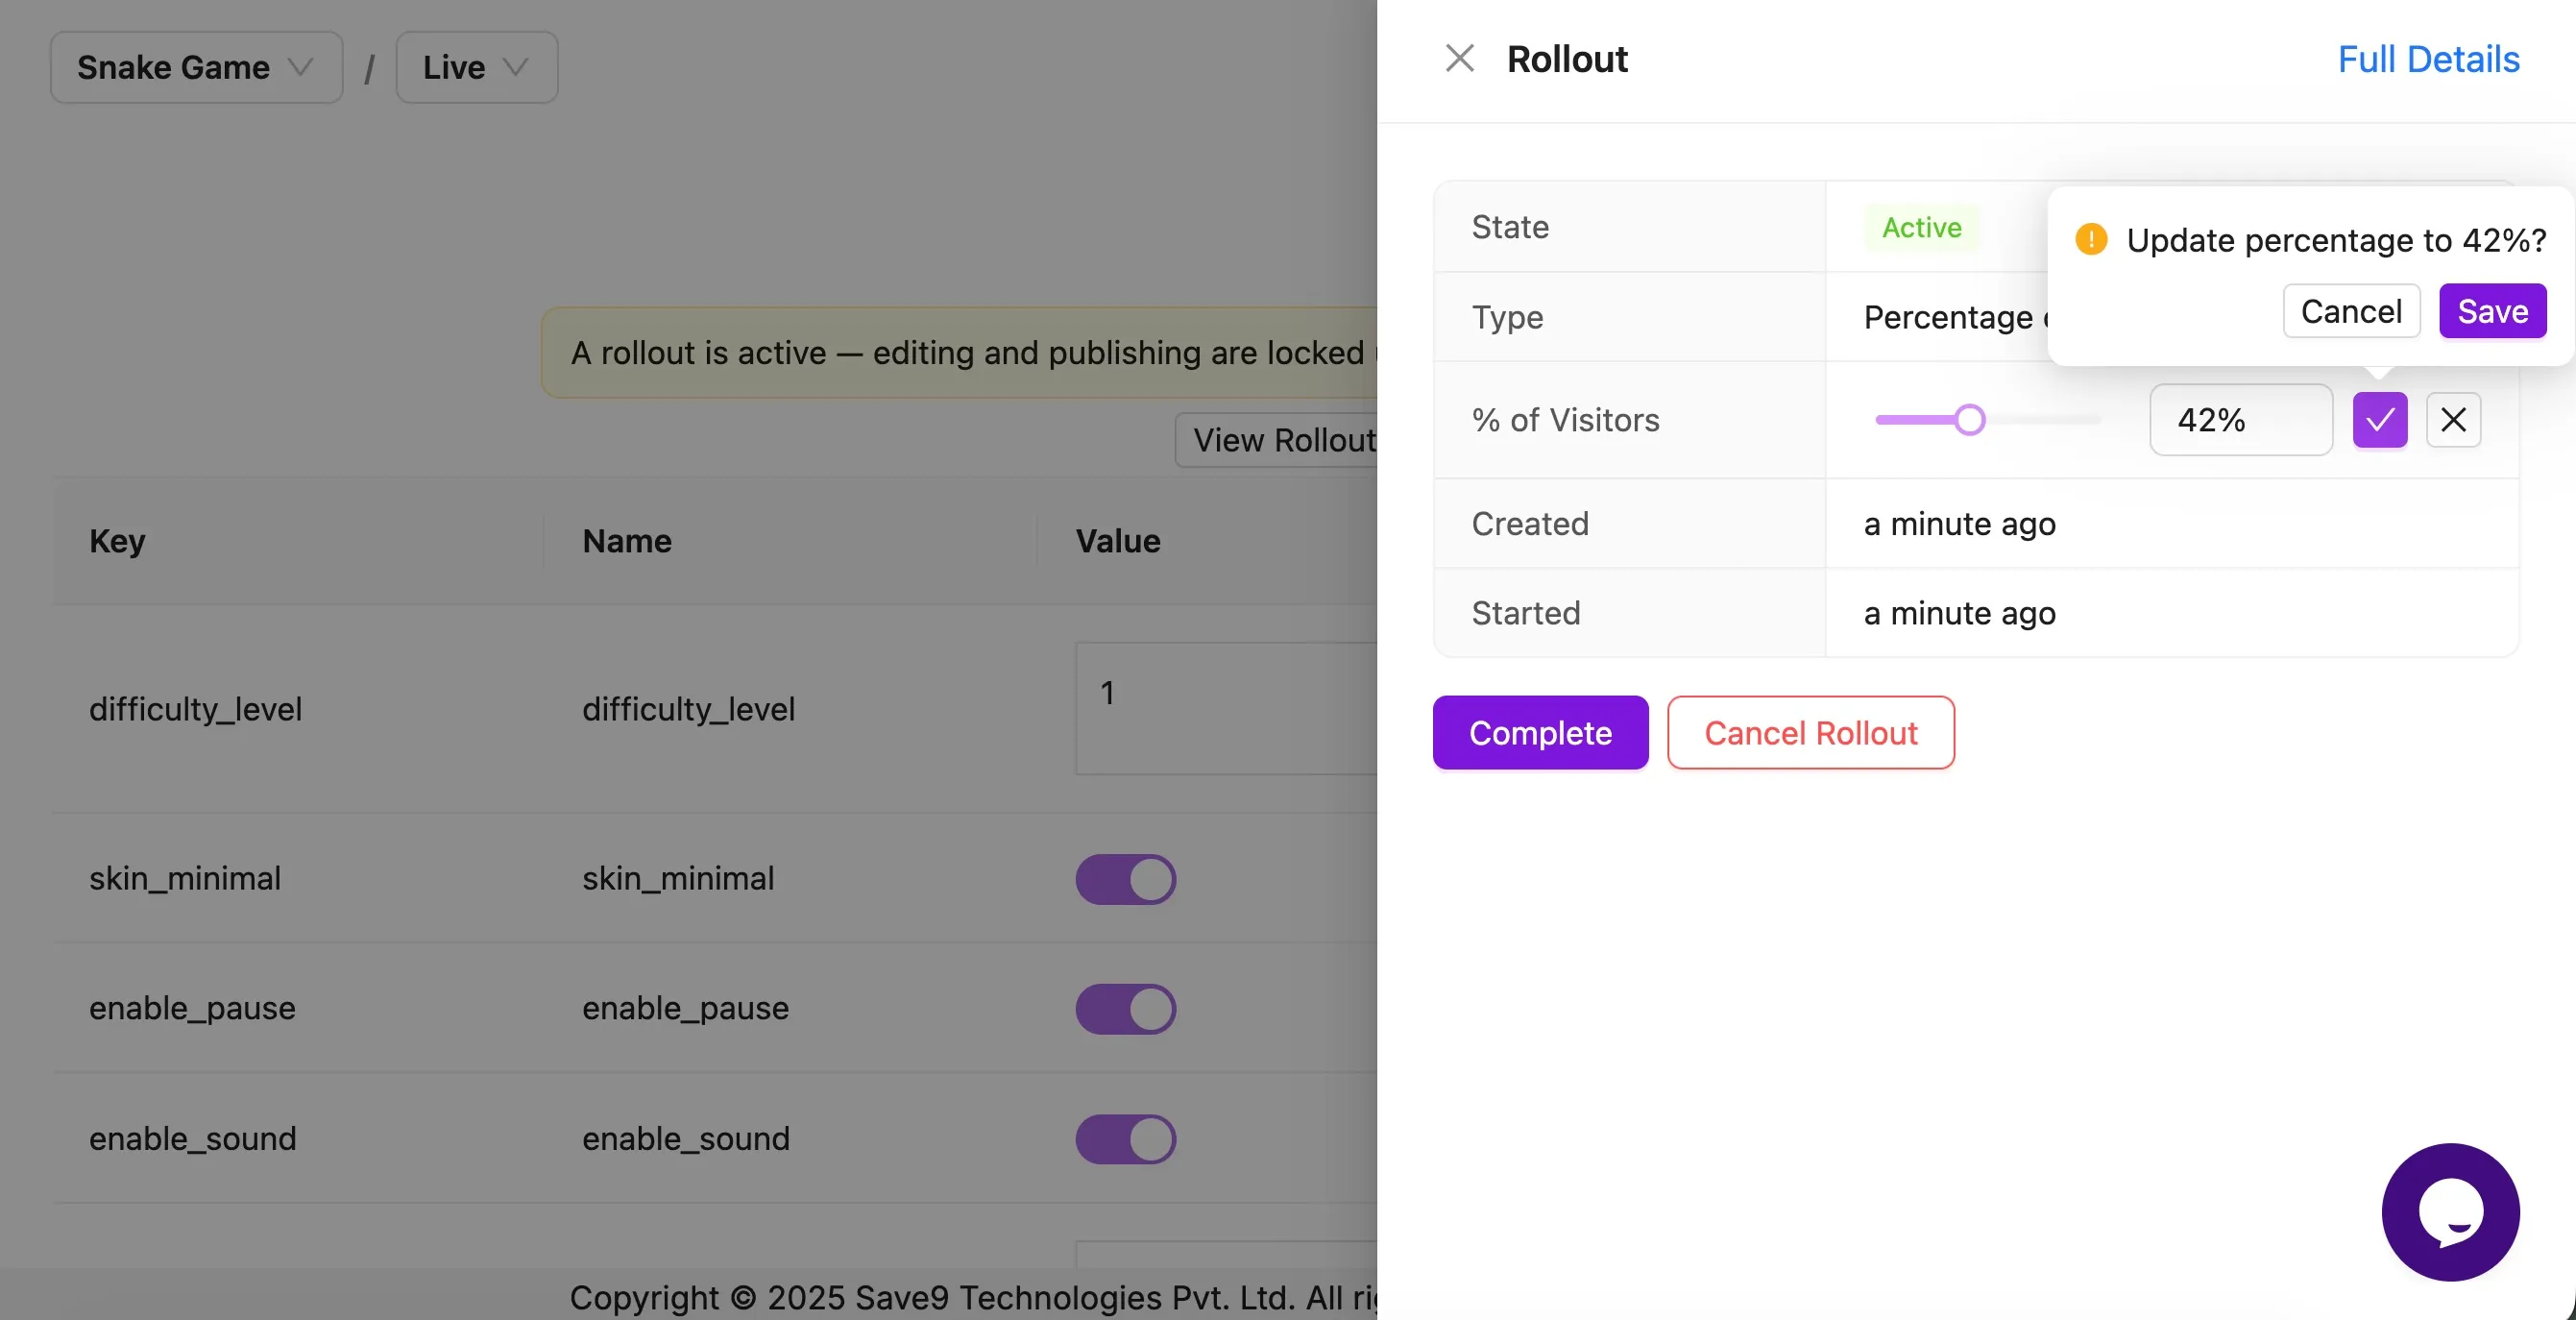
Task: Click the visitors percentage slider handle
Action: point(1969,420)
